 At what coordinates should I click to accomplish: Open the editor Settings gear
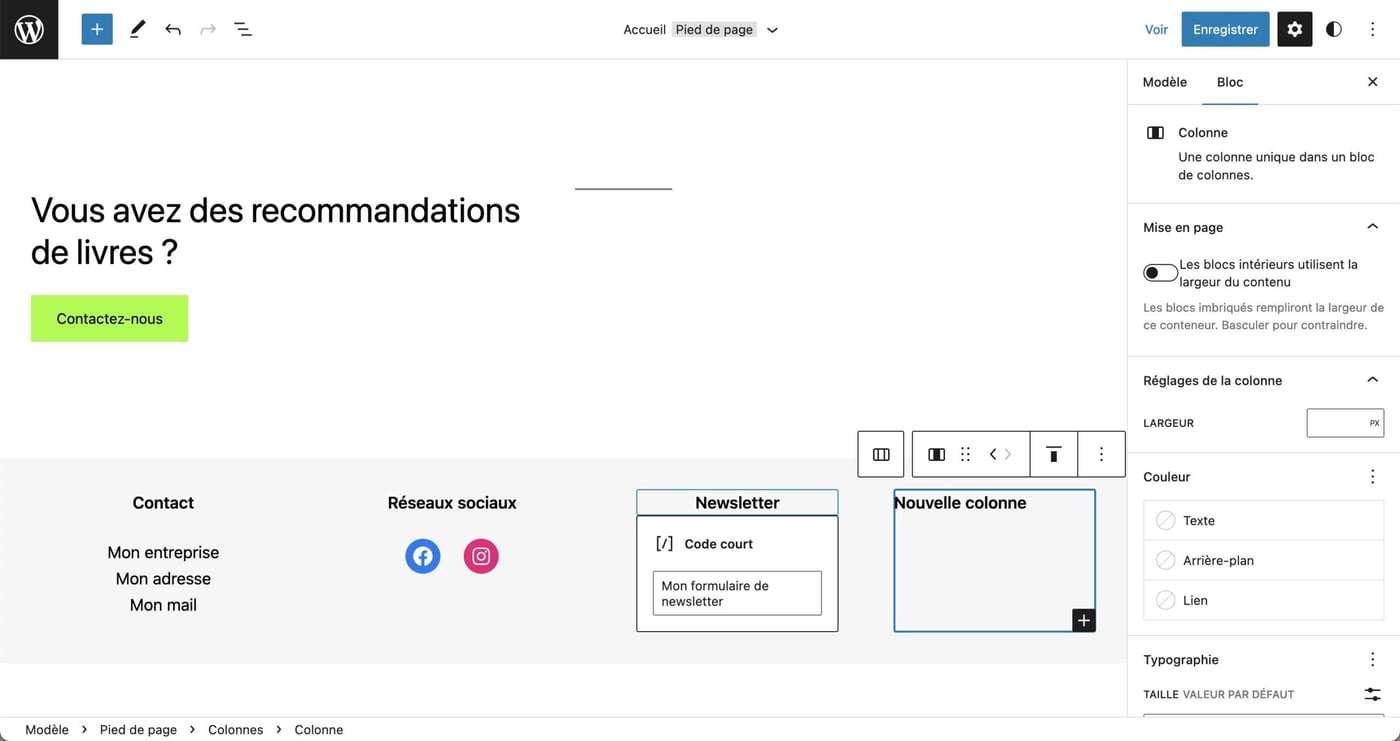[x=1294, y=29]
